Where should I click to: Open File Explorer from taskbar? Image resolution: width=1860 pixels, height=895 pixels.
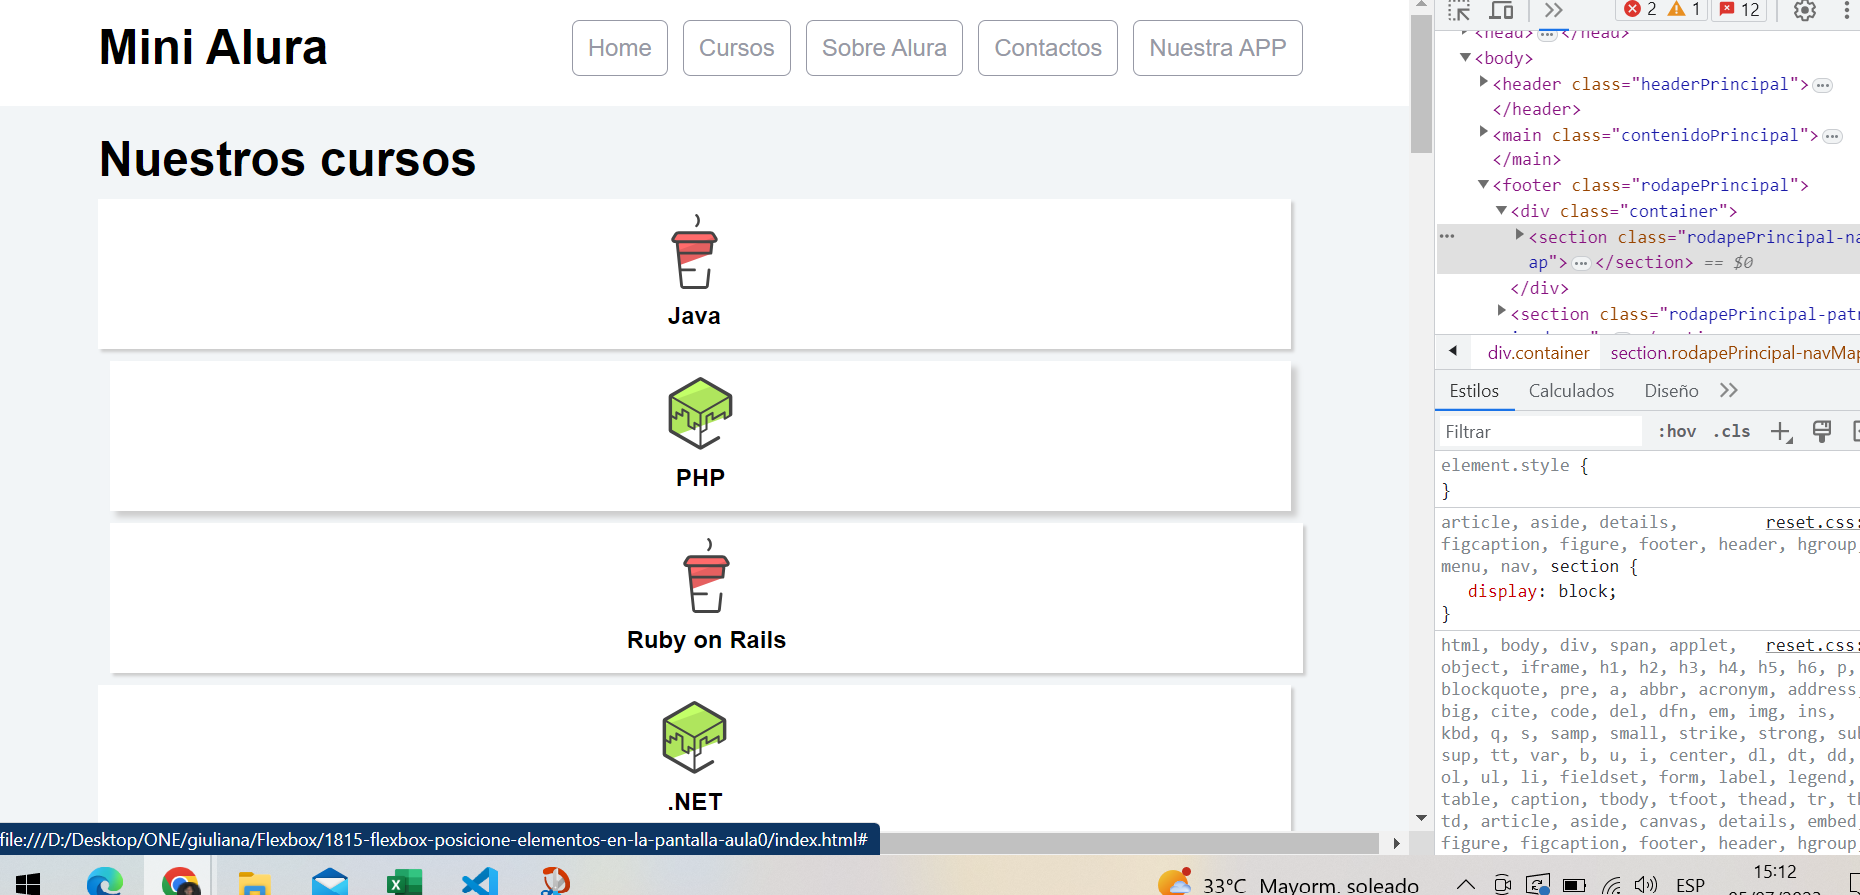pos(255,882)
